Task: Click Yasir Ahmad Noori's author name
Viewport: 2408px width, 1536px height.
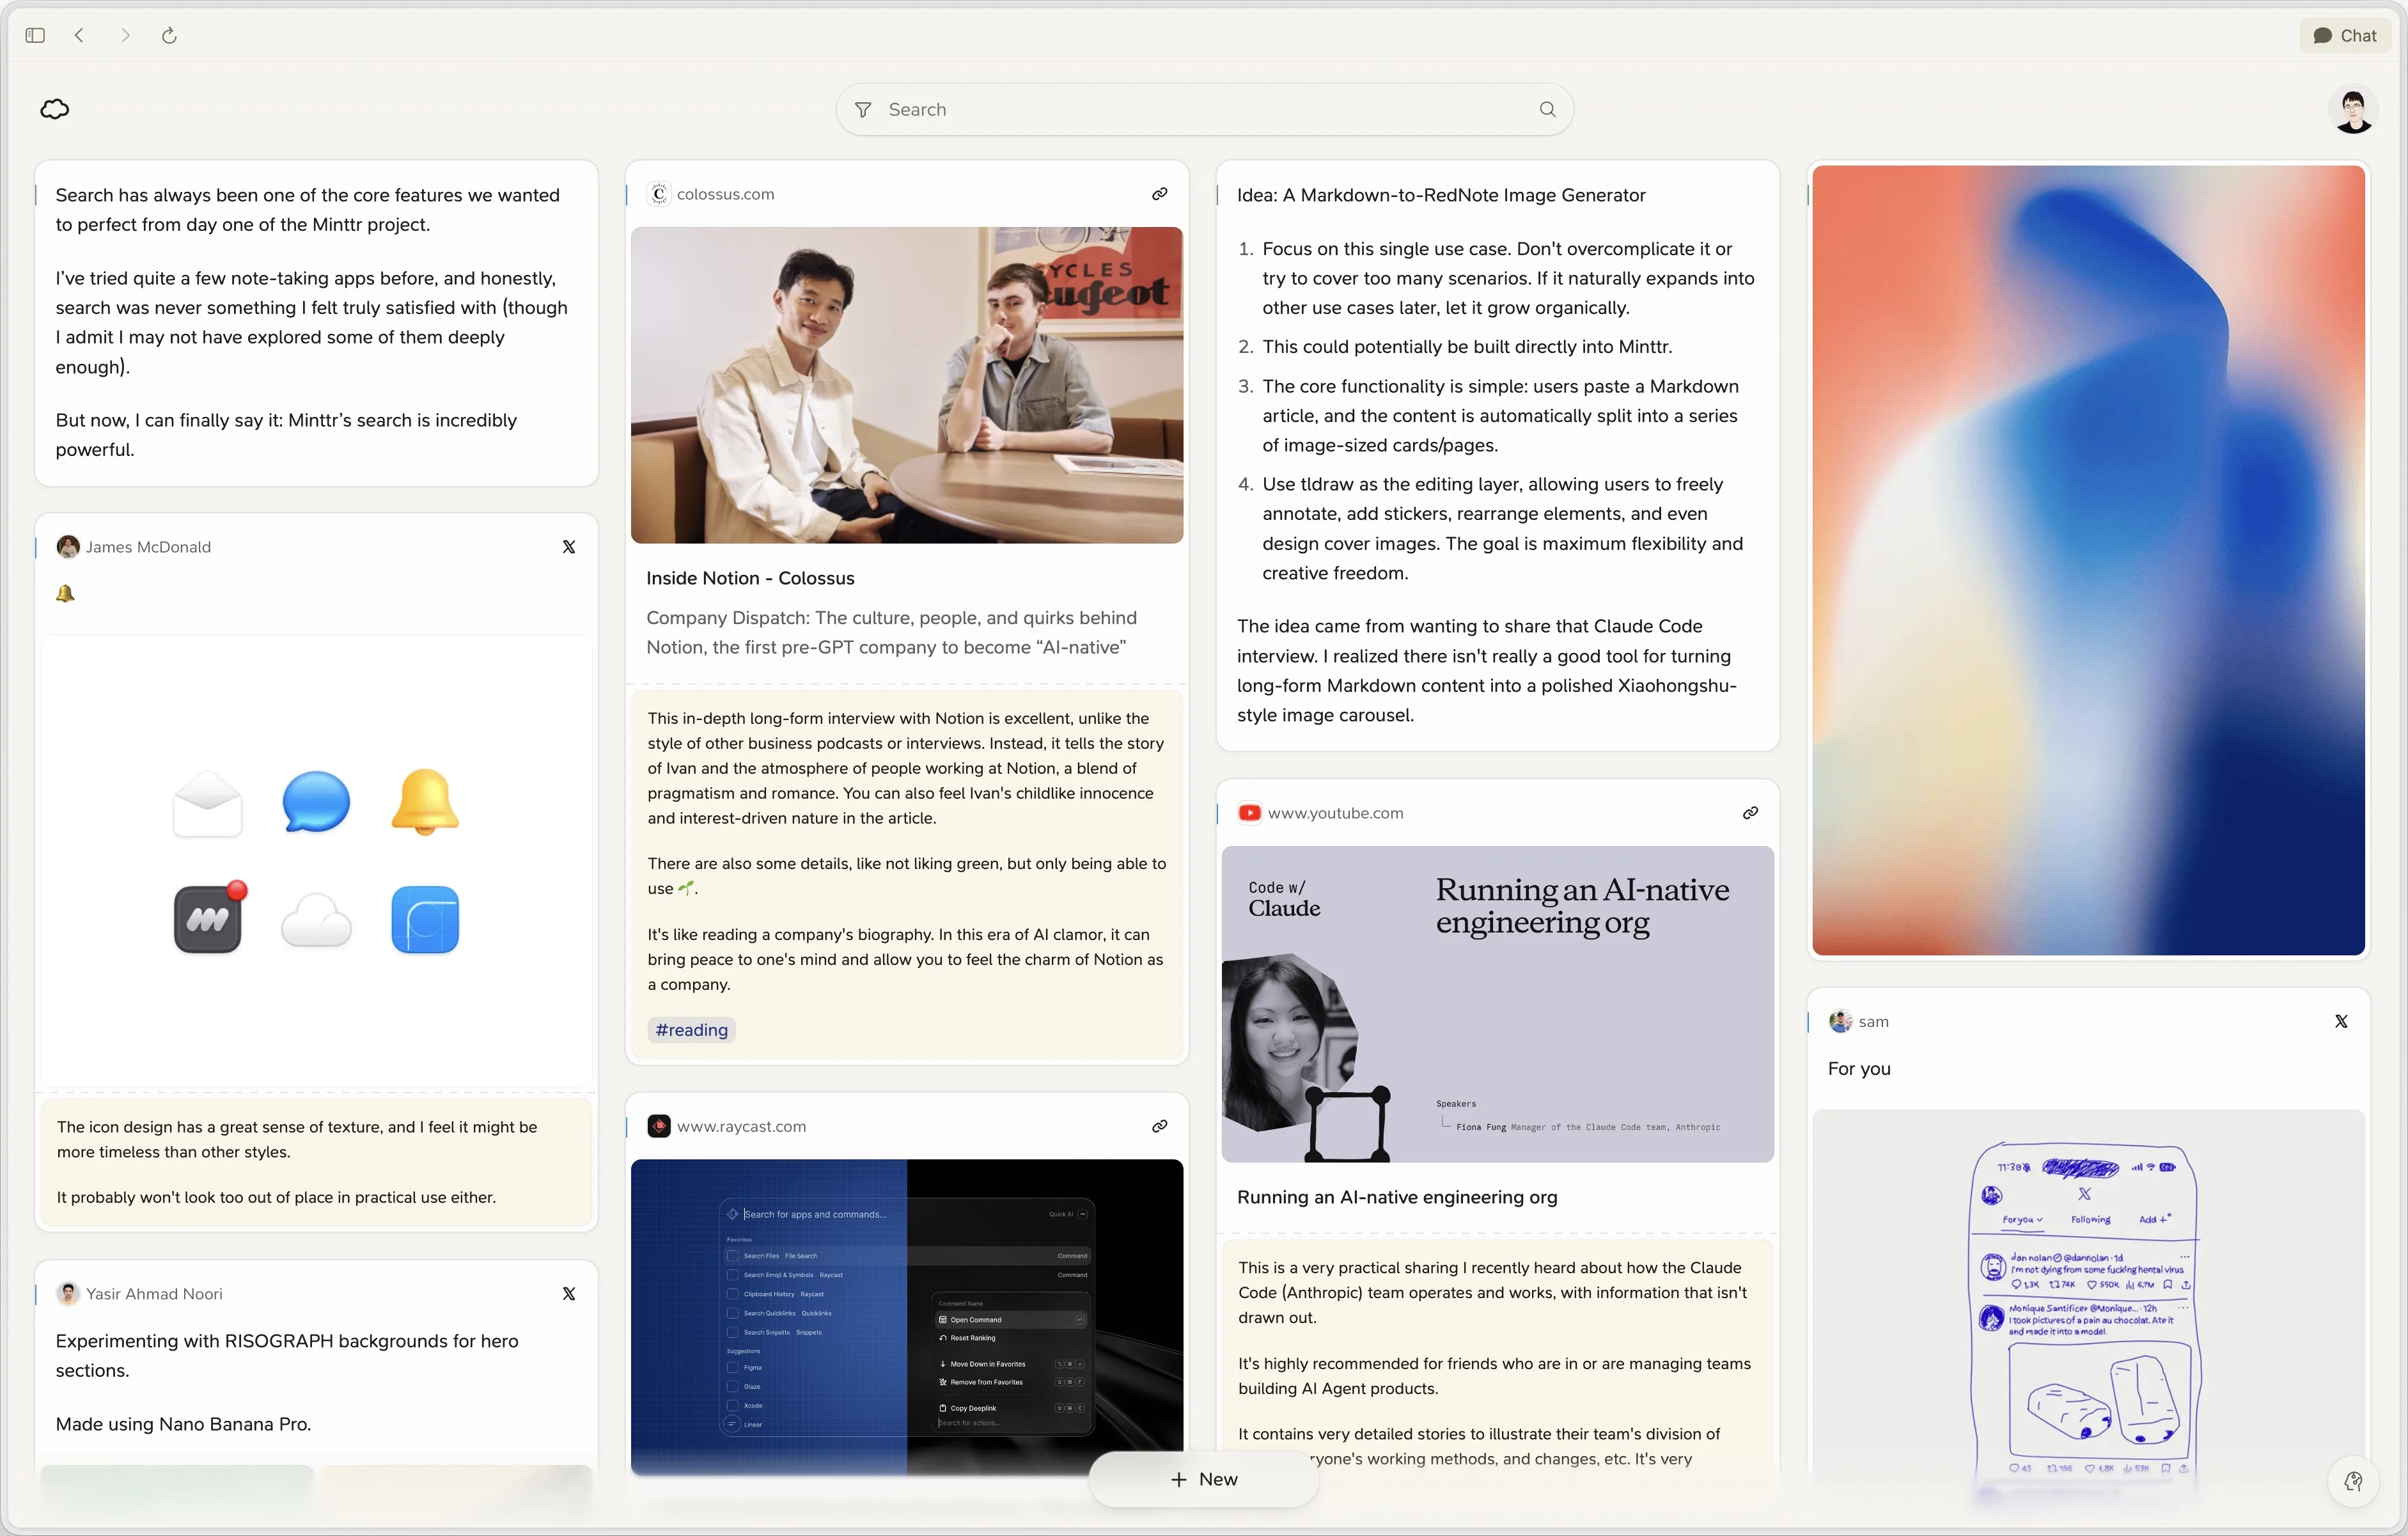Action: click(x=154, y=1294)
